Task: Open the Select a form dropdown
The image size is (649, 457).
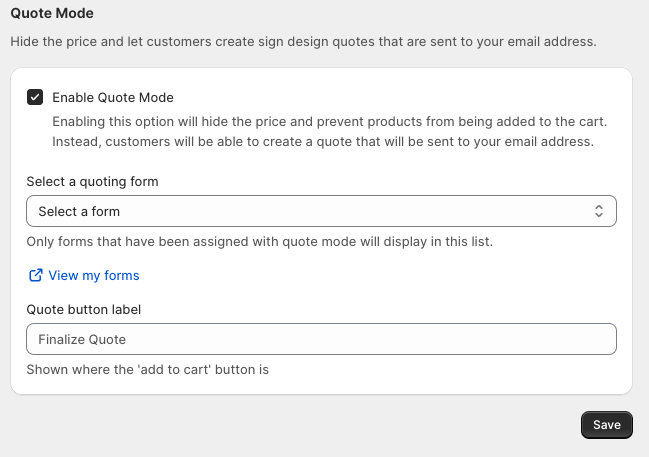Action: [321, 211]
